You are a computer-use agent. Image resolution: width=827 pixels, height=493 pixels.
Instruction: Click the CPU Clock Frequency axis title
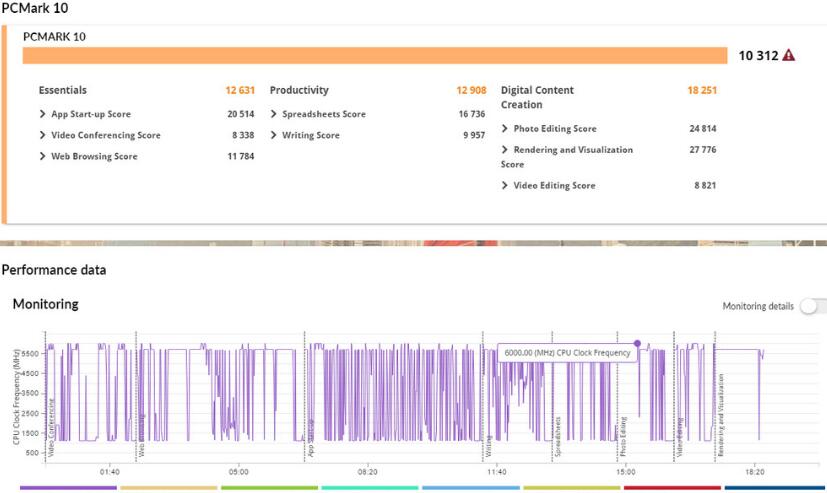click(x=16, y=397)
